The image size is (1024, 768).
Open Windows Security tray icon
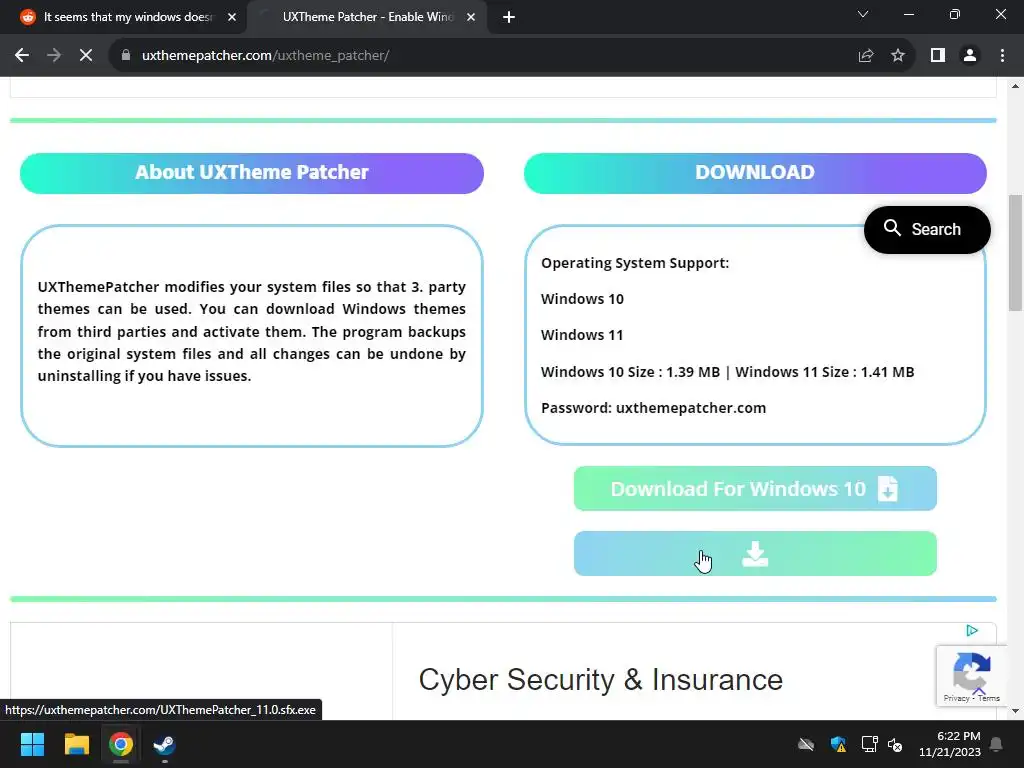(838, 744)
